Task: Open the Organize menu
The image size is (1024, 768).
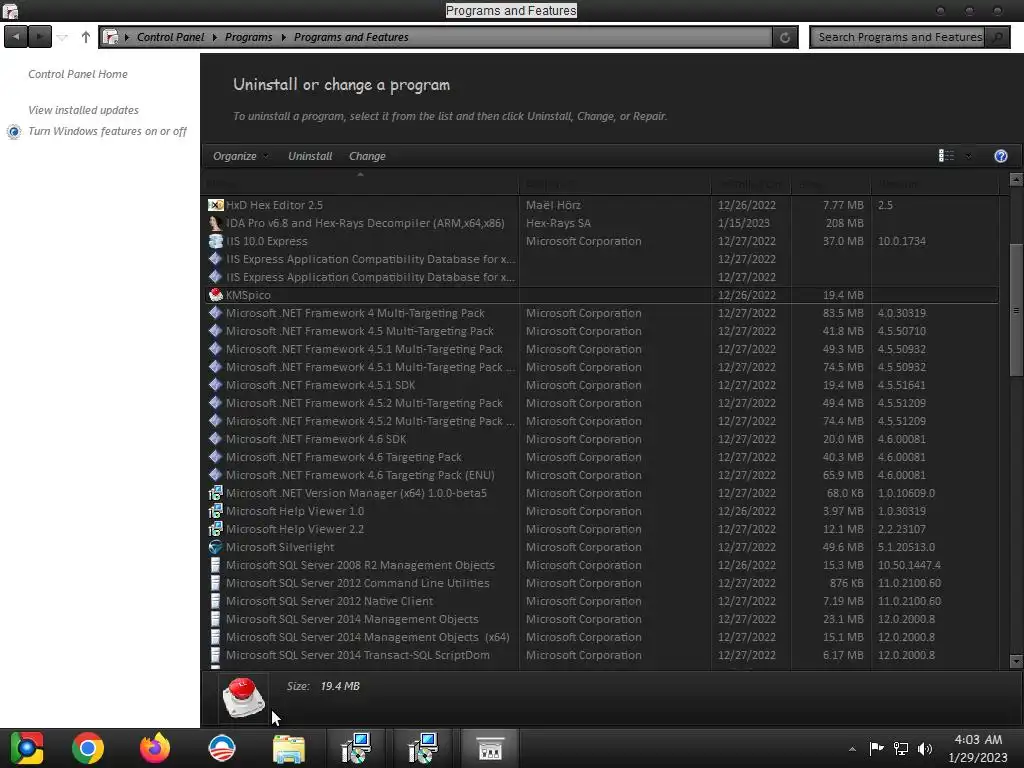Action: 240,156
